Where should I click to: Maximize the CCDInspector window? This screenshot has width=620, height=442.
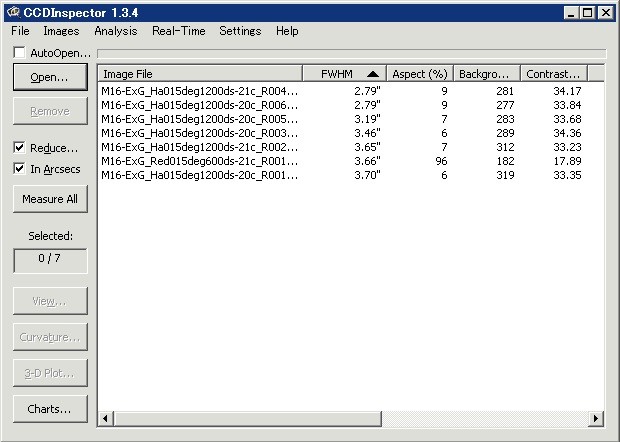[x=587, y=13]
